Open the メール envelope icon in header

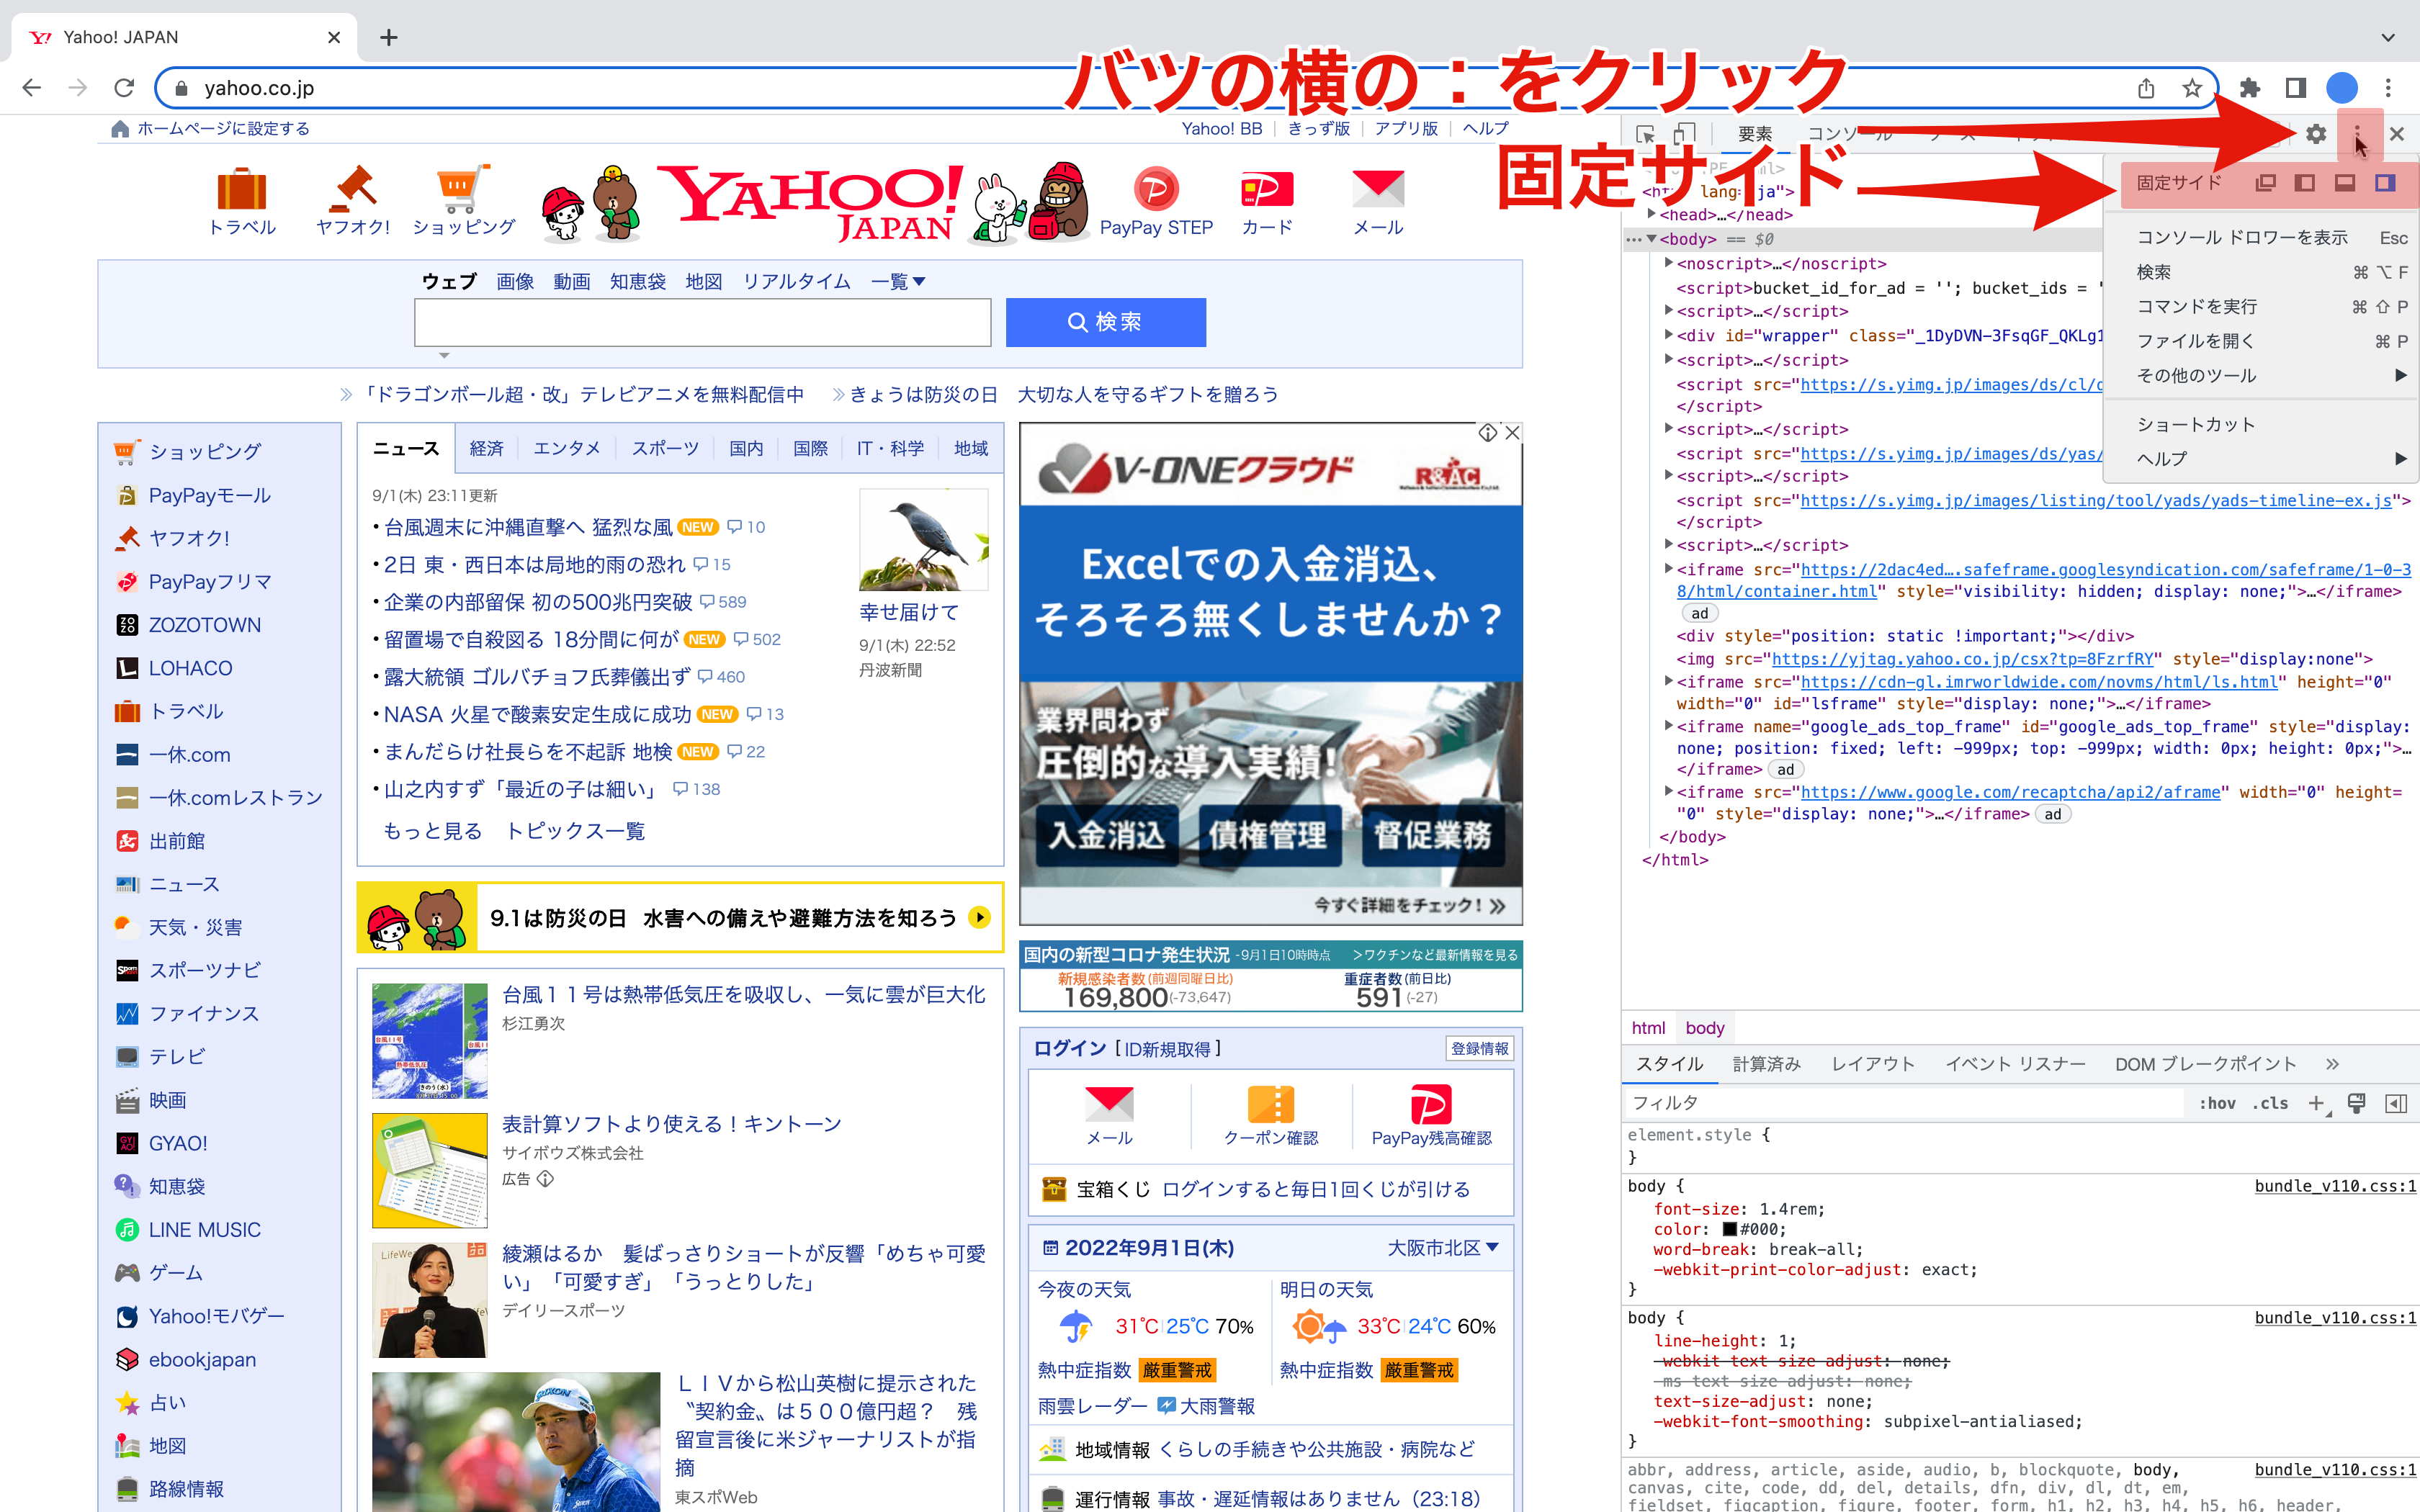click(x=1378, y=189)
